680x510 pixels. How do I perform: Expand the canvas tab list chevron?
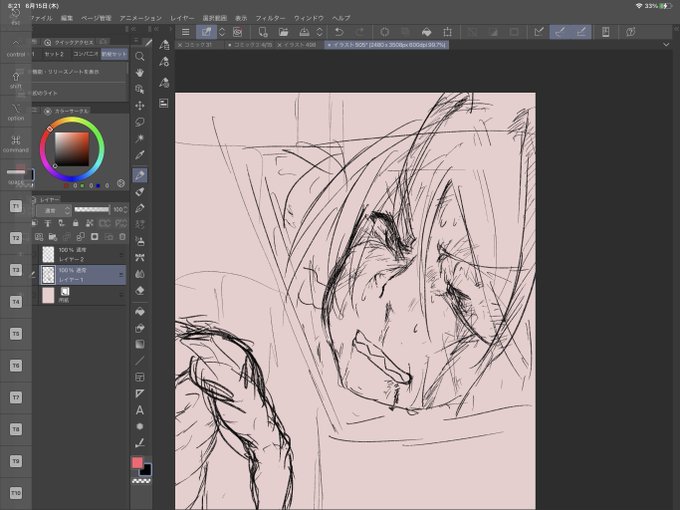(666, 44)
